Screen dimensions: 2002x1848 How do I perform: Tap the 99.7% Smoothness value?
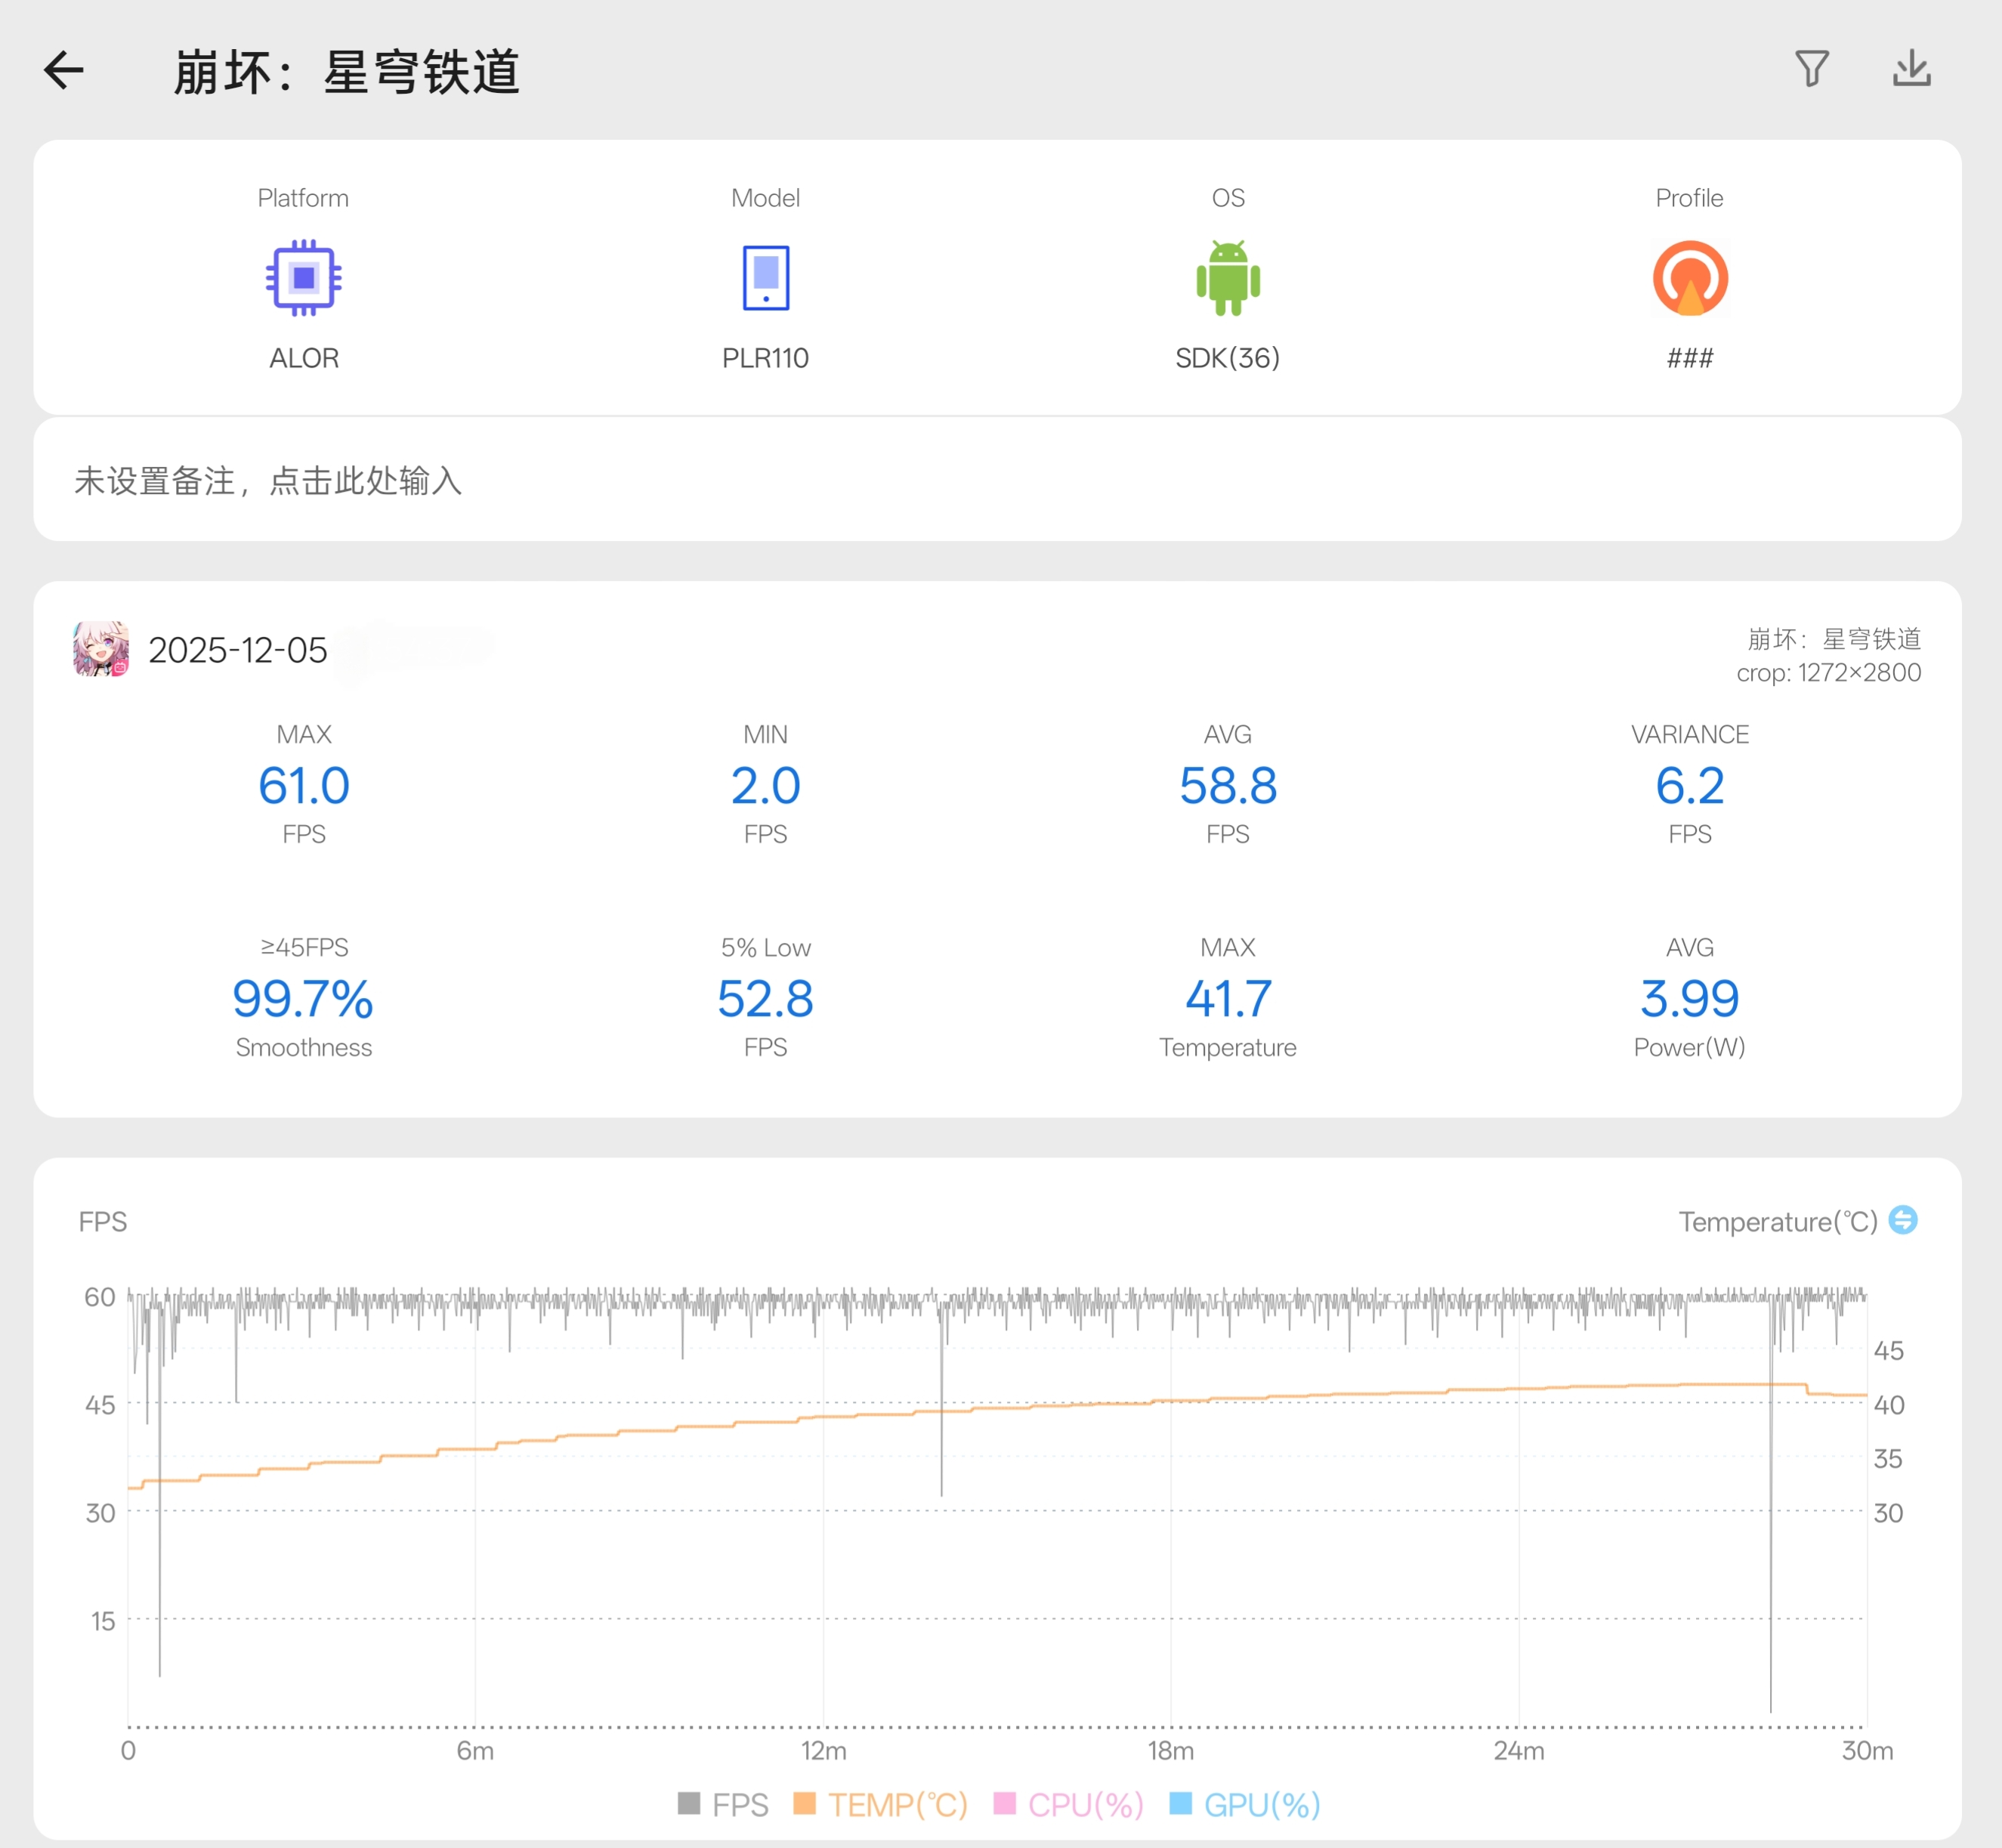[304, 999]
